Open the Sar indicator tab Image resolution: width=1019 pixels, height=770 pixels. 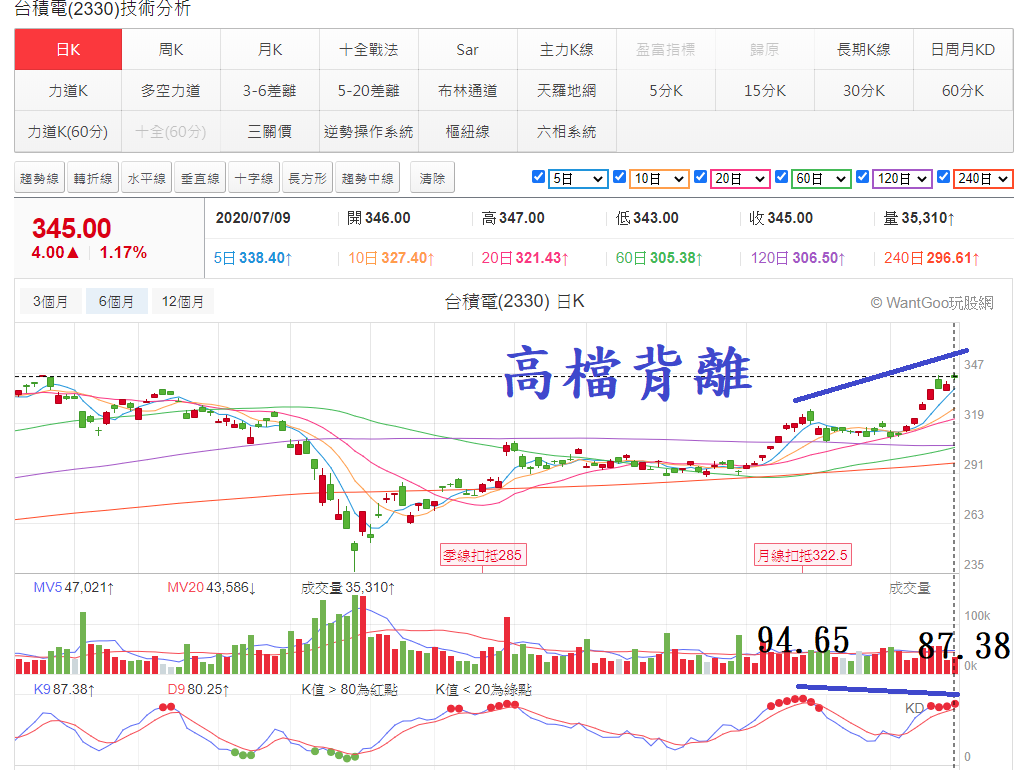467,49
